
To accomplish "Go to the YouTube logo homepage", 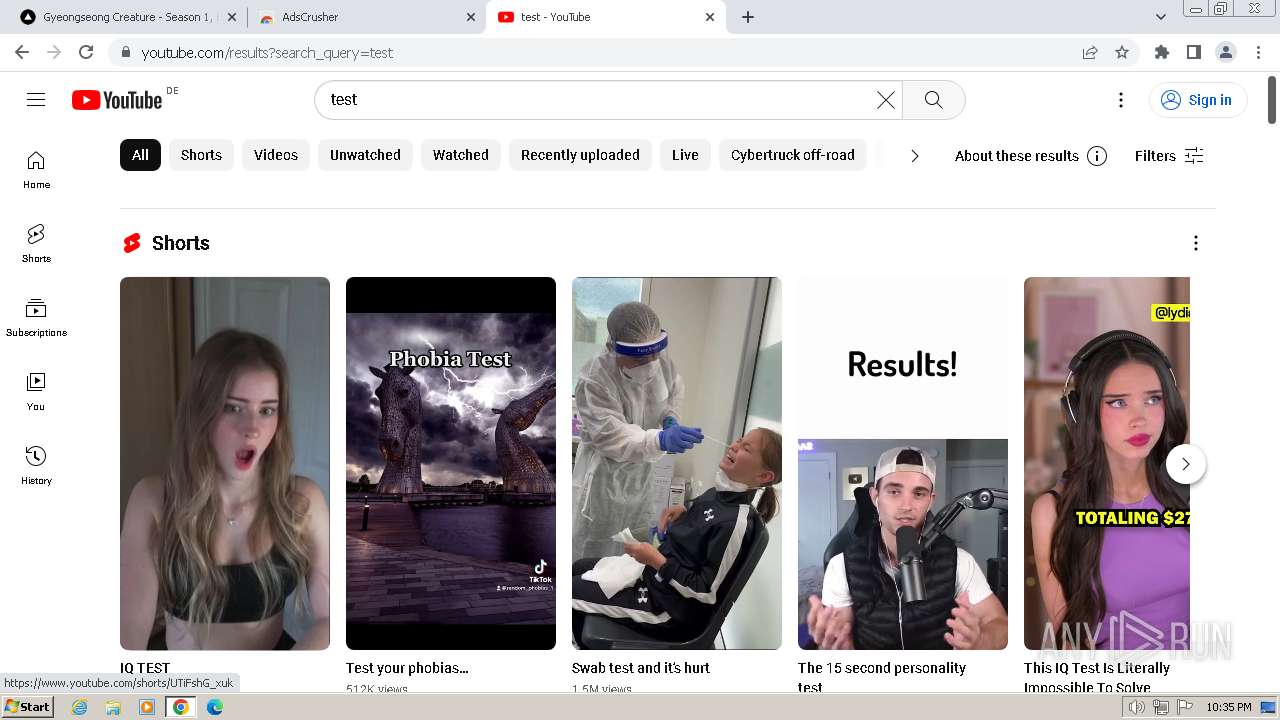I will pos(117,99).
